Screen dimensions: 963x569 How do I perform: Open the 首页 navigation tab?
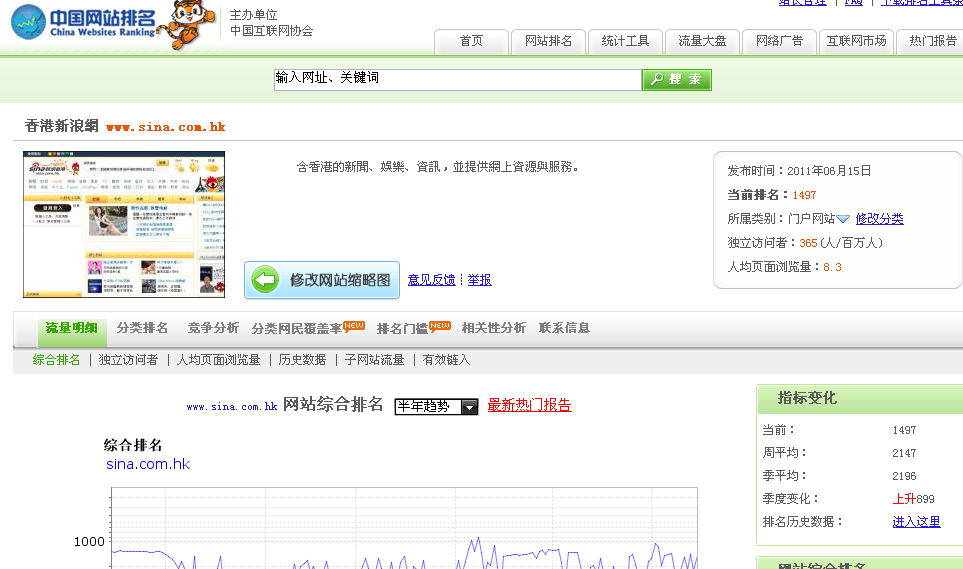471,42
